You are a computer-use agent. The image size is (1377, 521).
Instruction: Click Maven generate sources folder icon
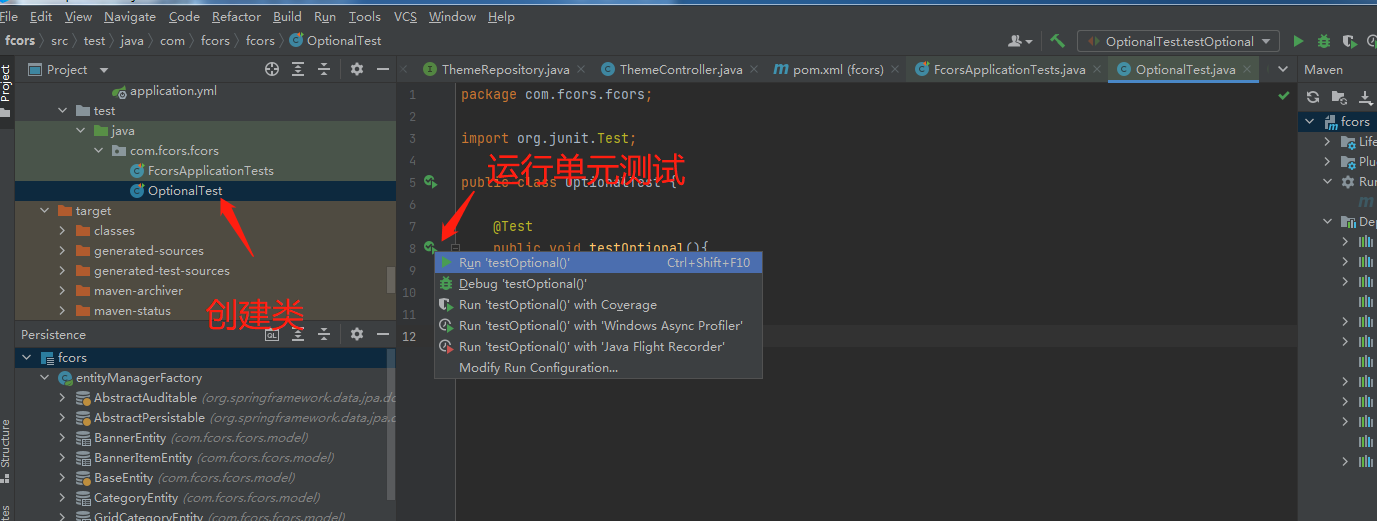coord(1339,97)
